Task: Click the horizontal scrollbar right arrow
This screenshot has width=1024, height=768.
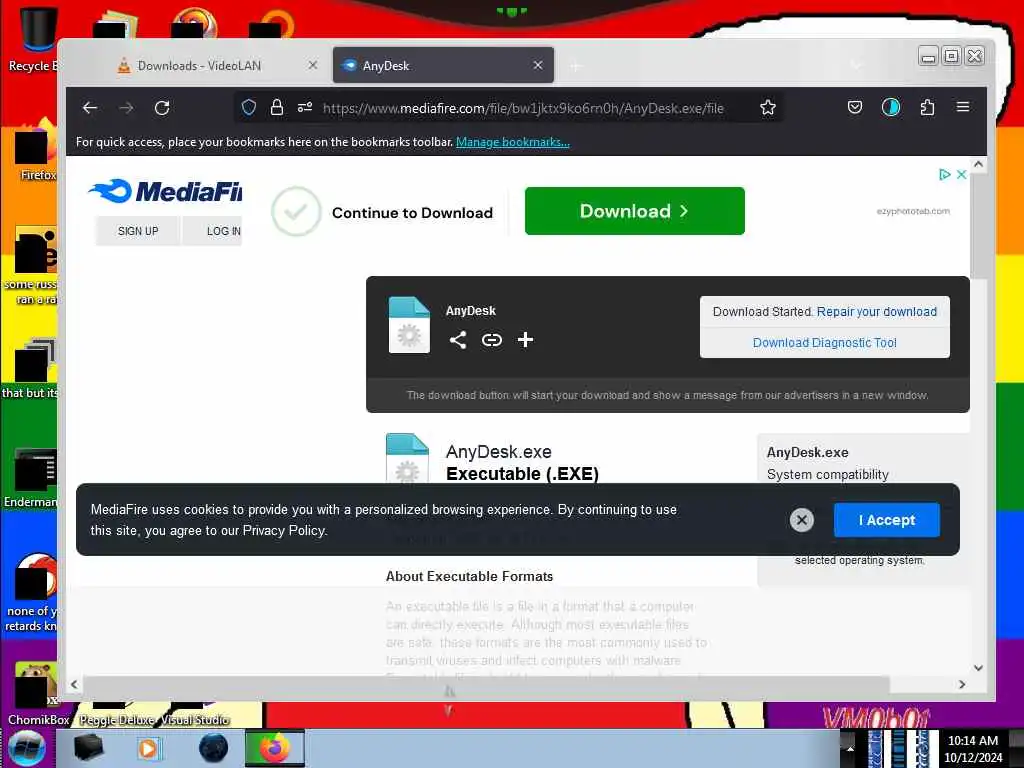Action: tap(961, 684)
